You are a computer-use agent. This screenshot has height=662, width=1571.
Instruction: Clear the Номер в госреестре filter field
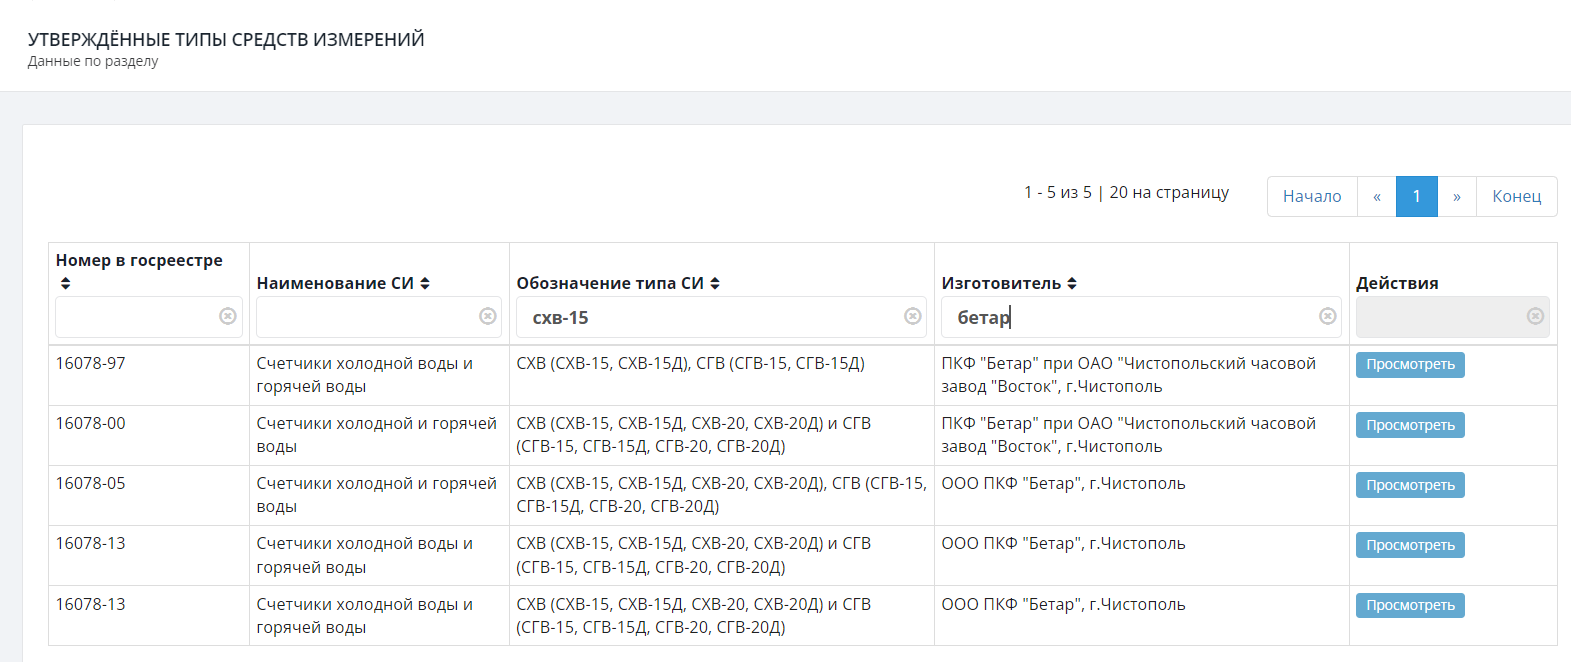228,316
